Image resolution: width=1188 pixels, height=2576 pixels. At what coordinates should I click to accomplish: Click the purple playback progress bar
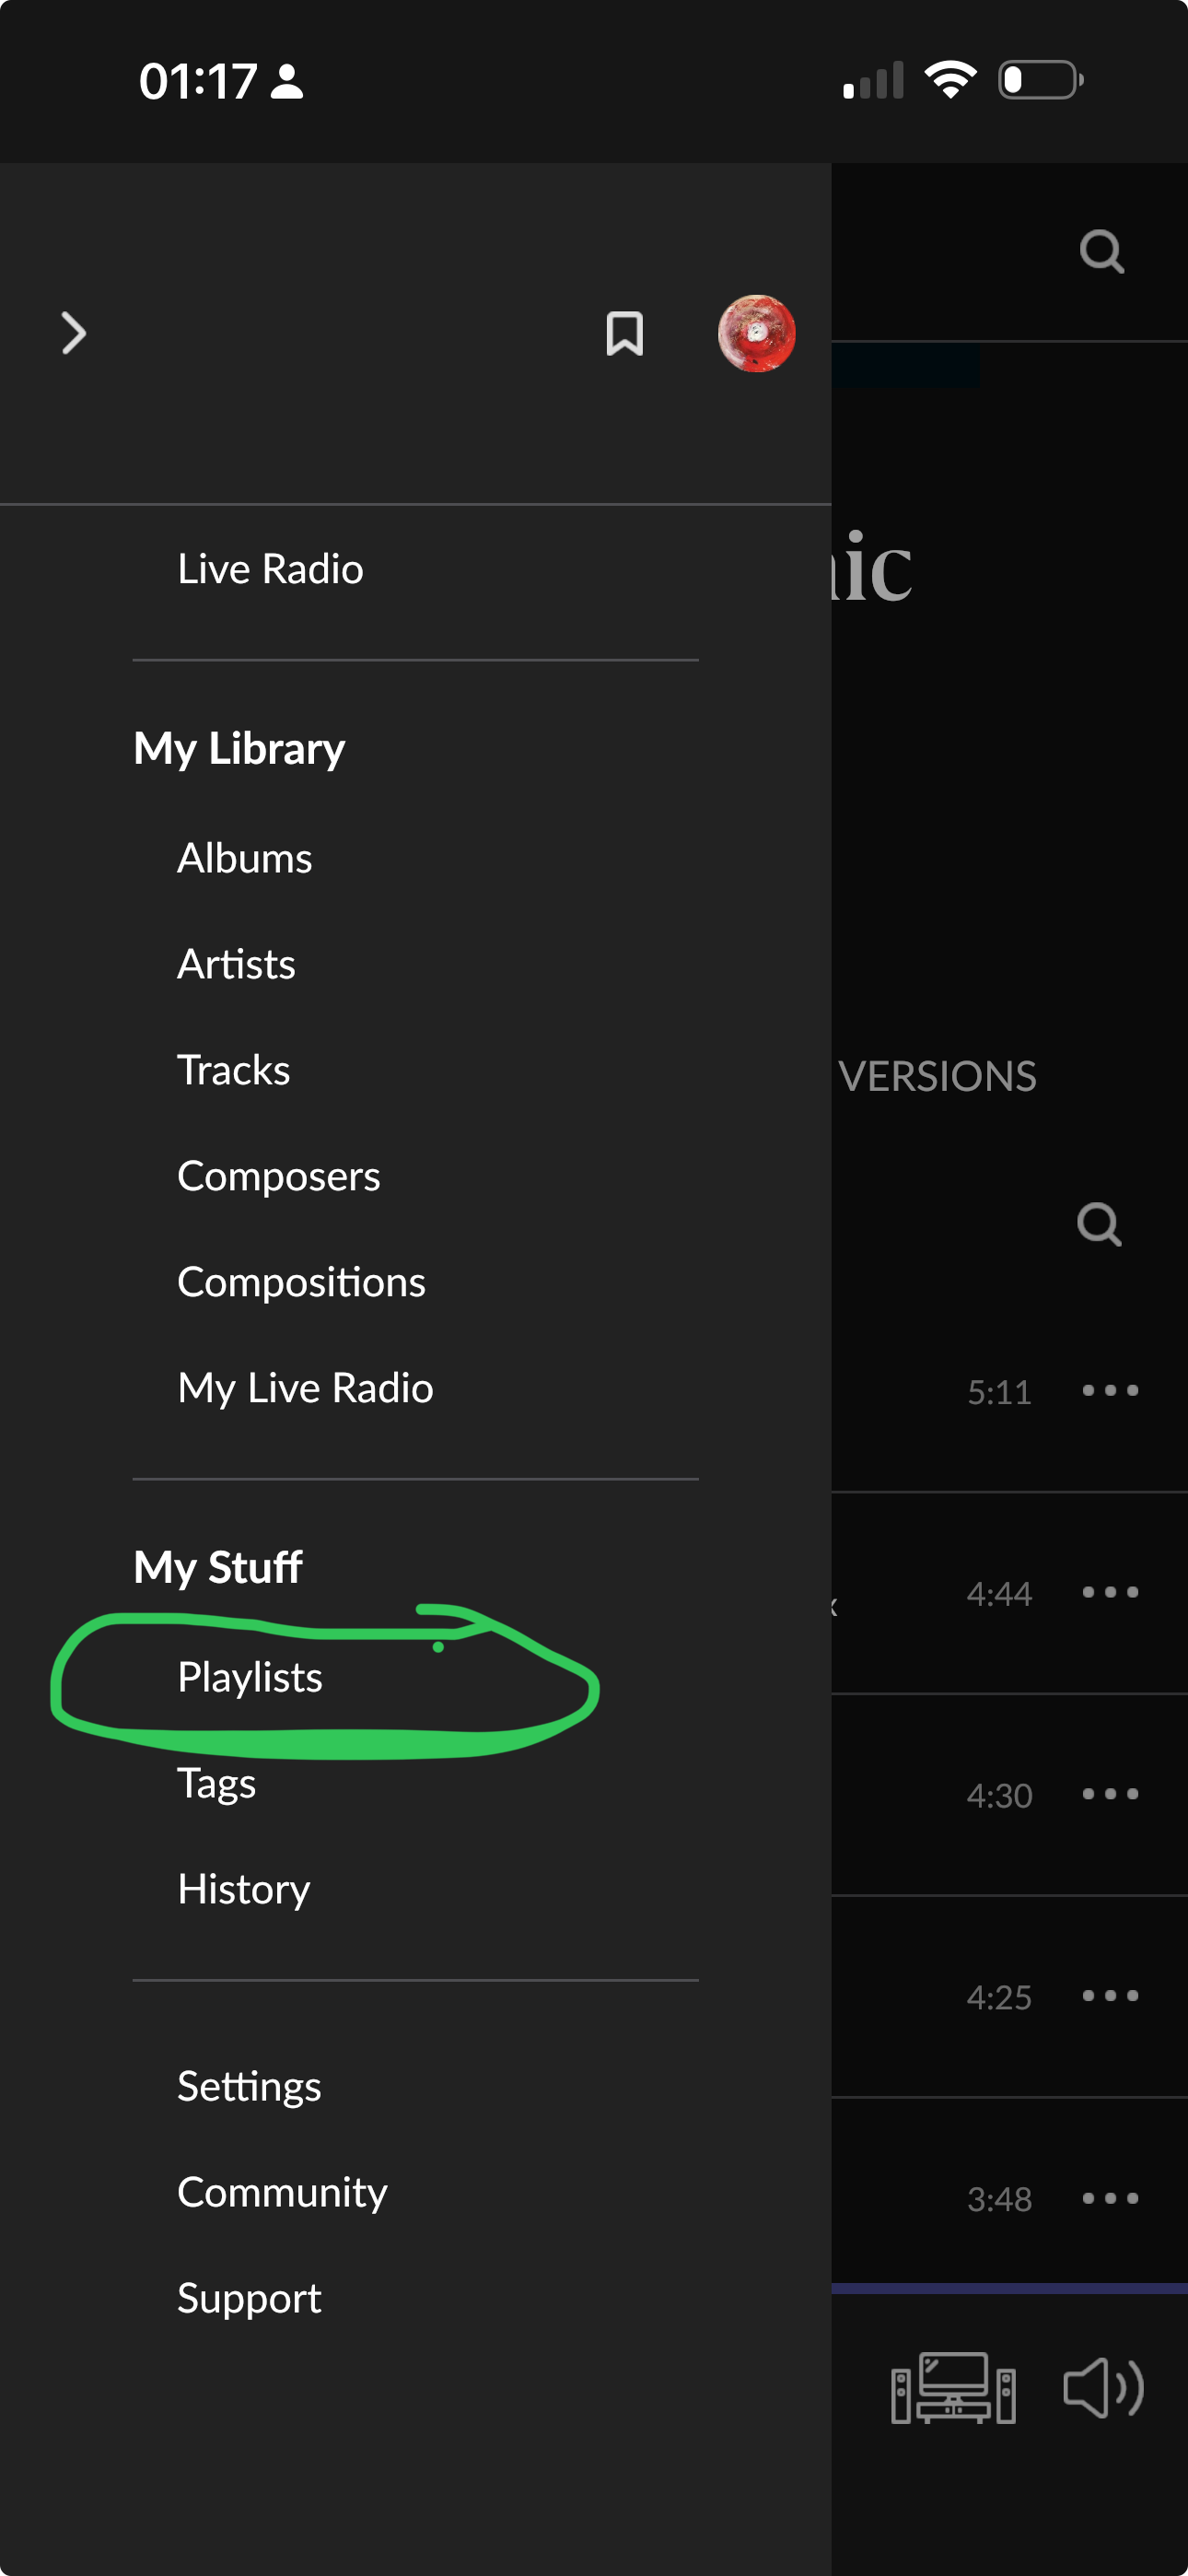pyautogui.click(x=1009, y=2288)
